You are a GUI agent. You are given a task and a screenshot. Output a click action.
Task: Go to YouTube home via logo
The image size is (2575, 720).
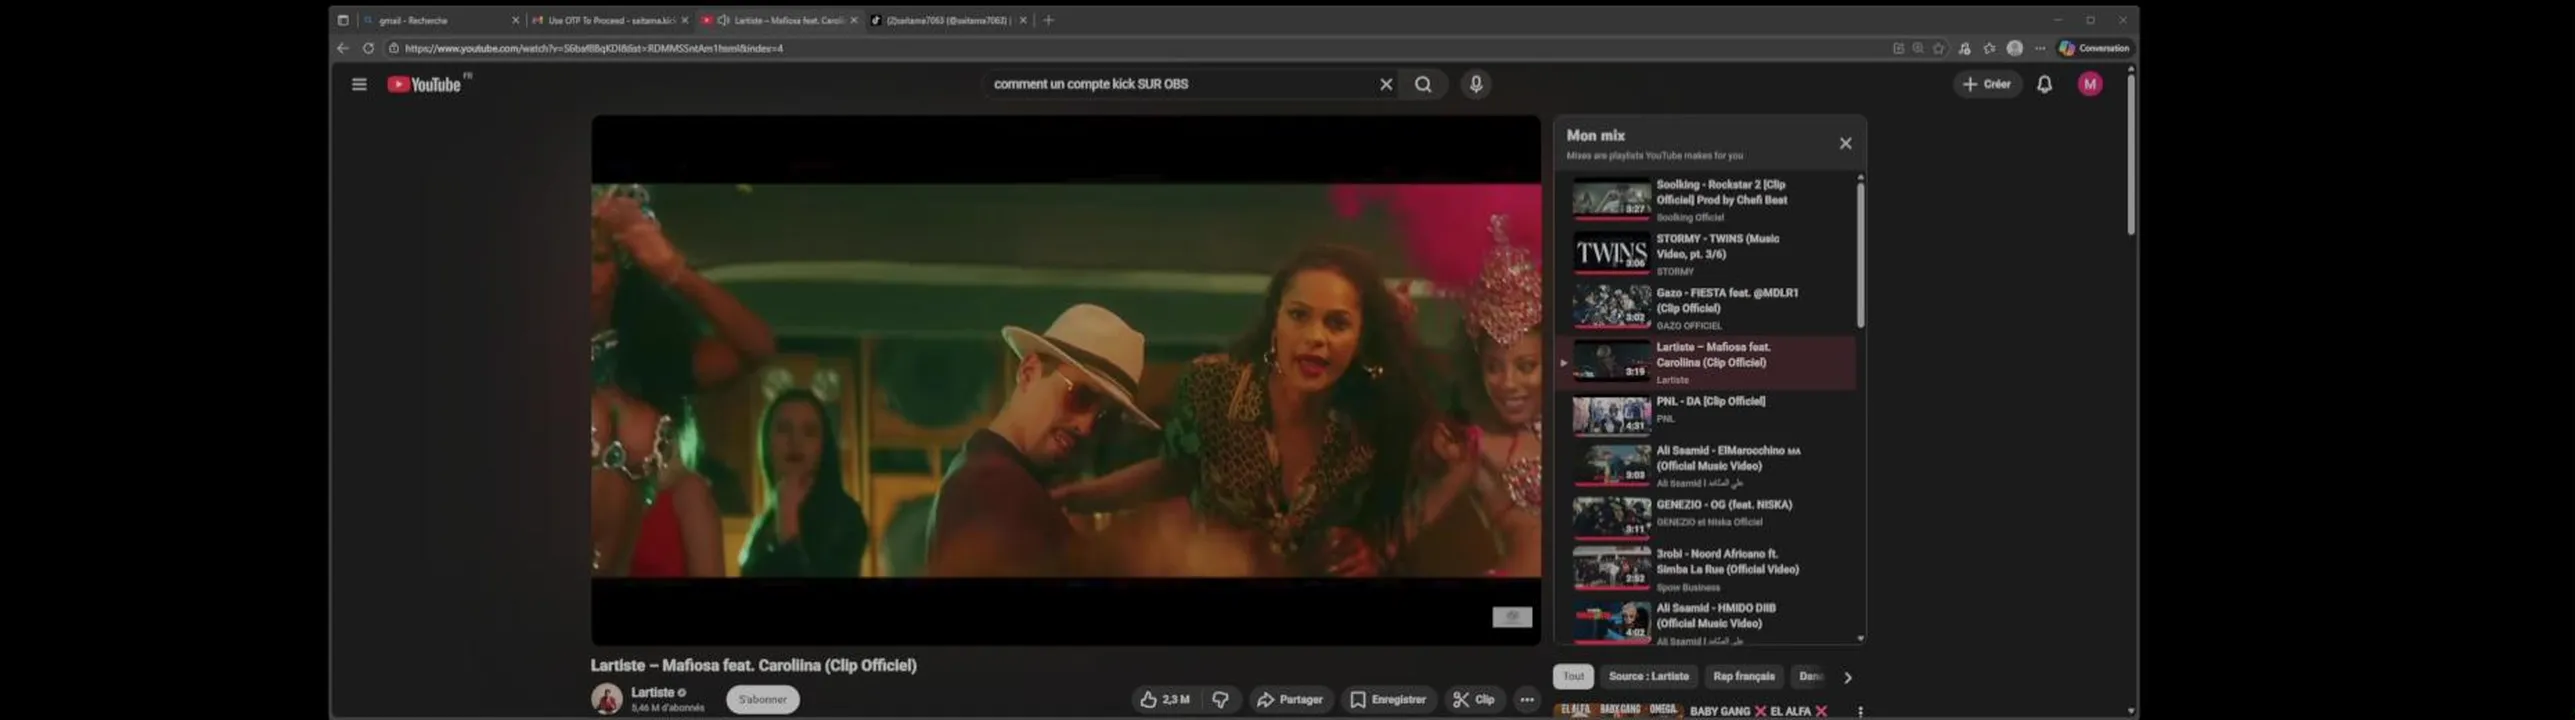[425, 85]
